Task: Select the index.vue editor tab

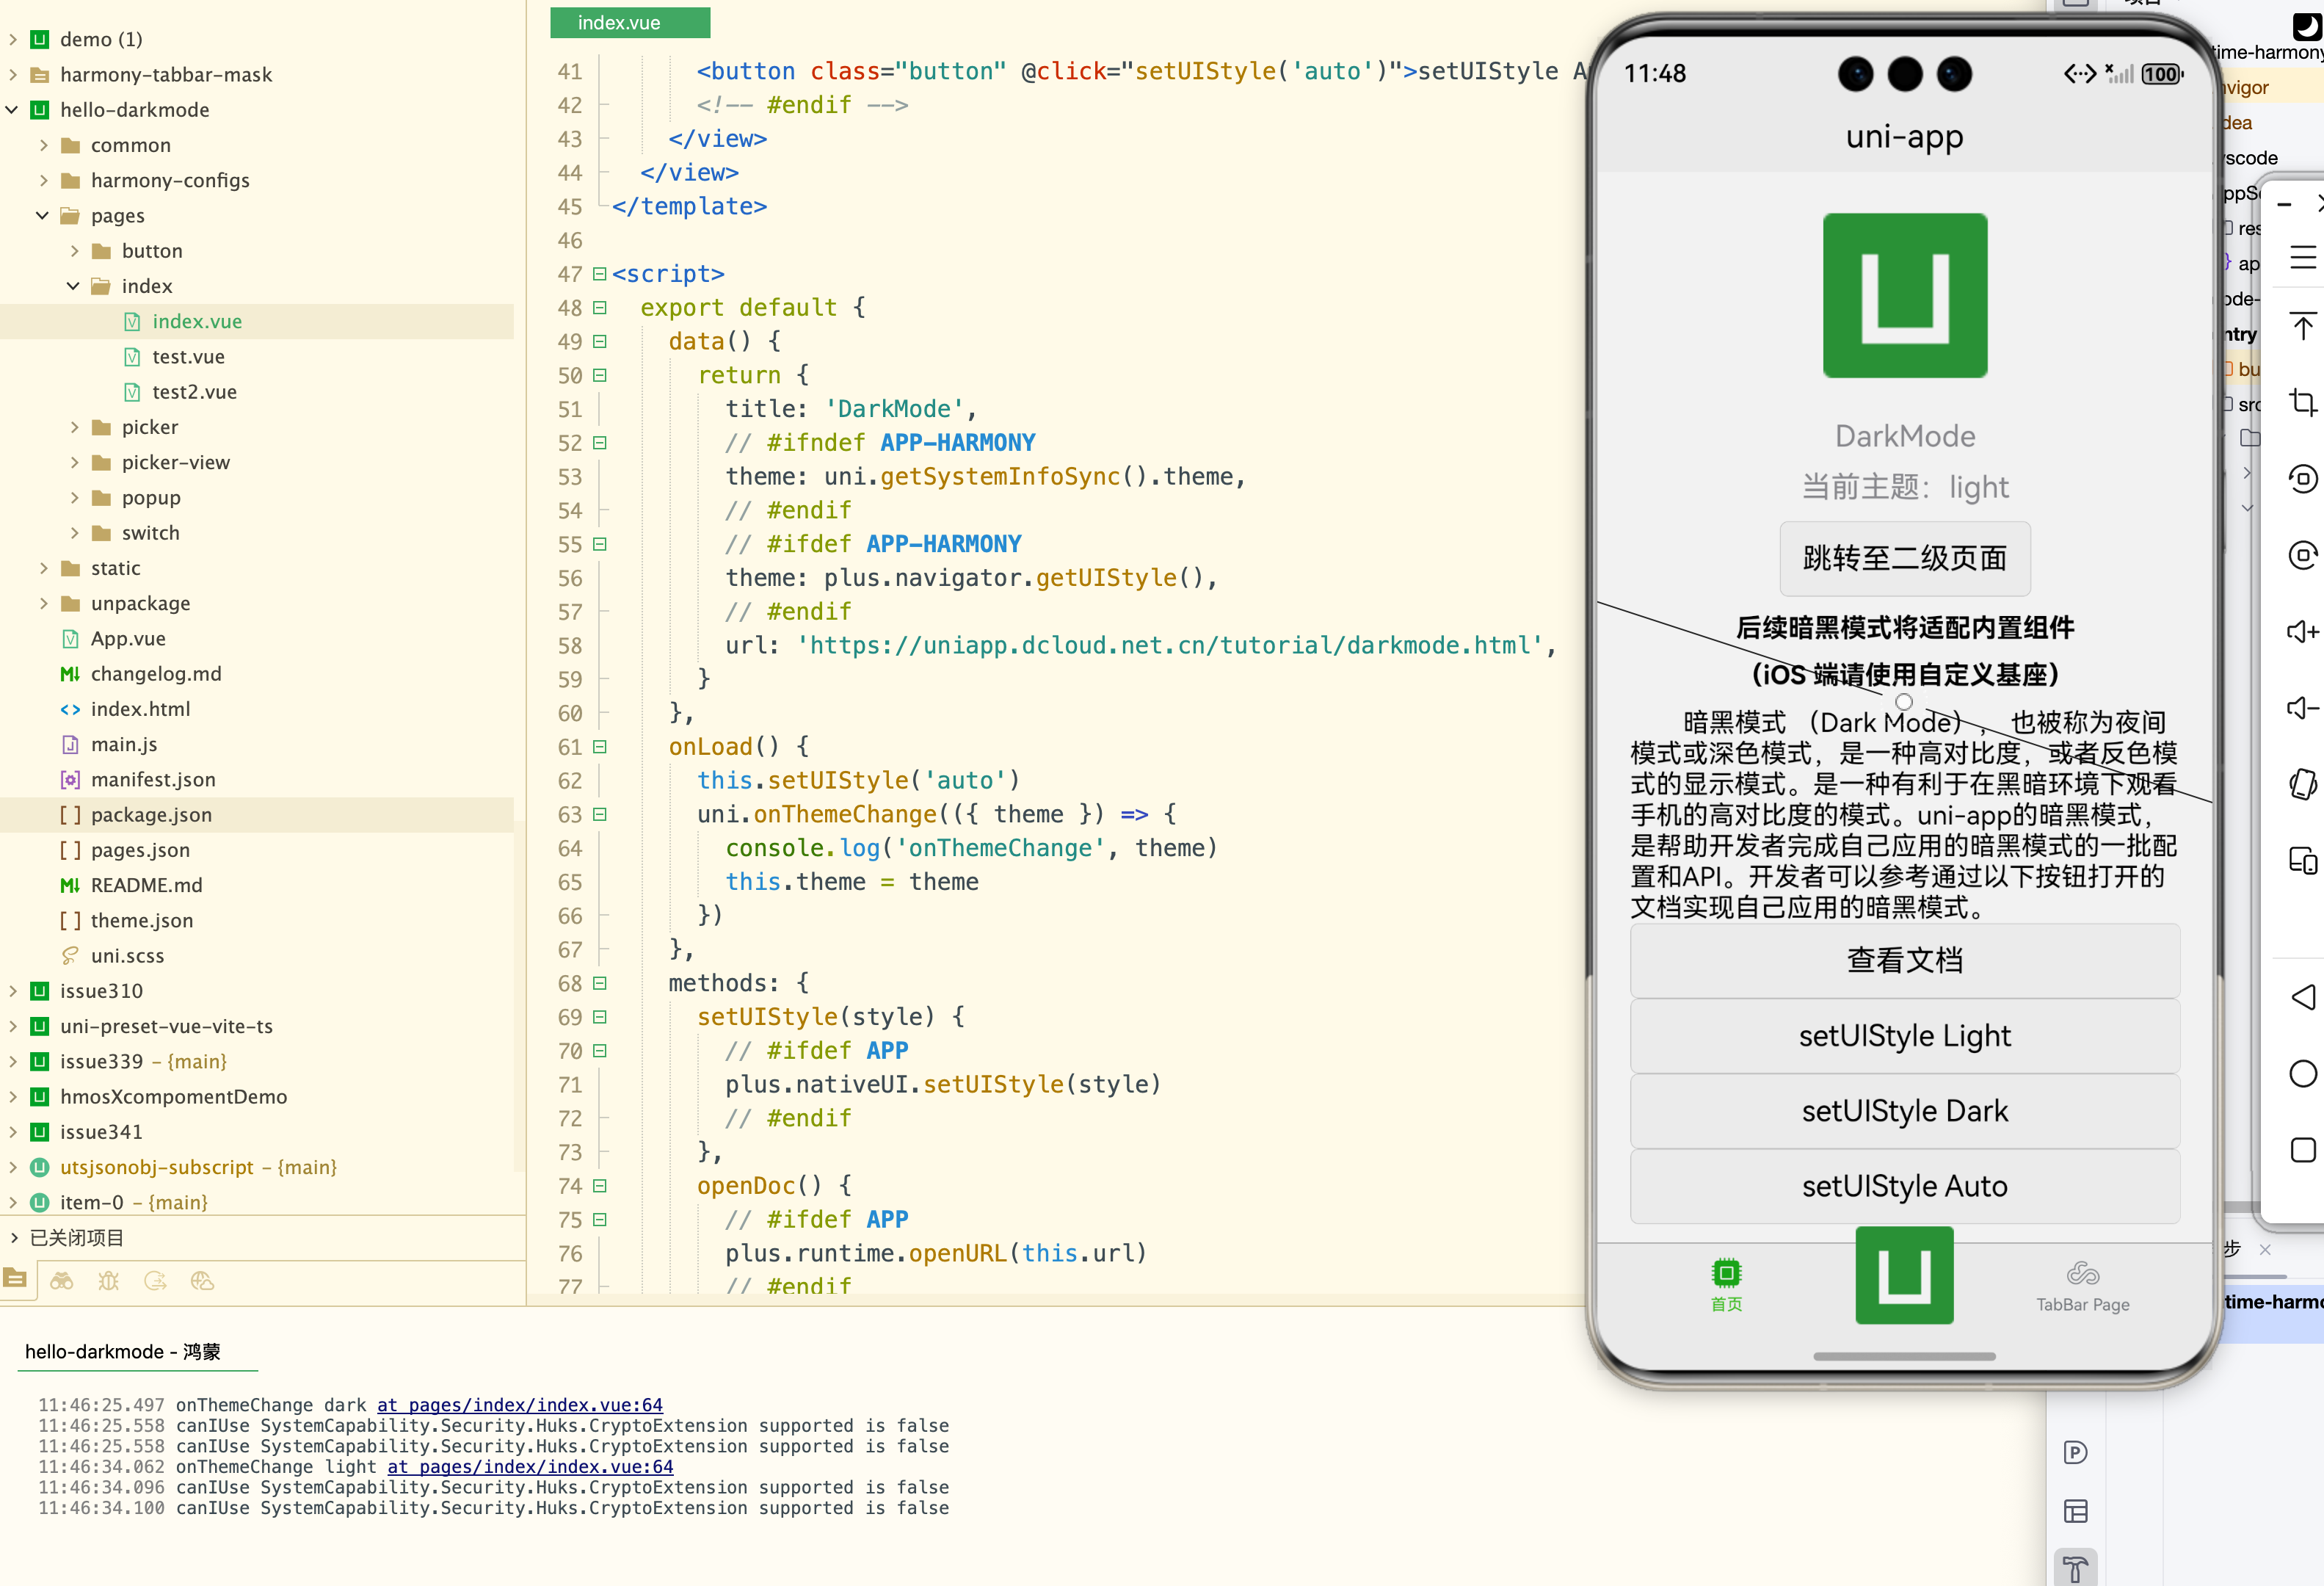Action: 629,22
